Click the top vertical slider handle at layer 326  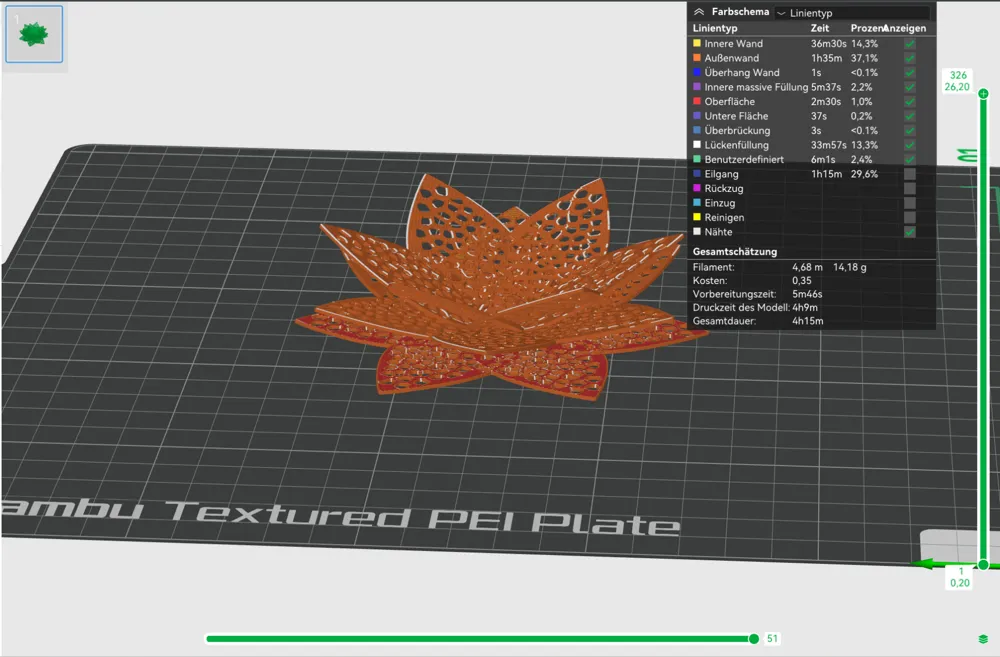click(x=983, y=92)
